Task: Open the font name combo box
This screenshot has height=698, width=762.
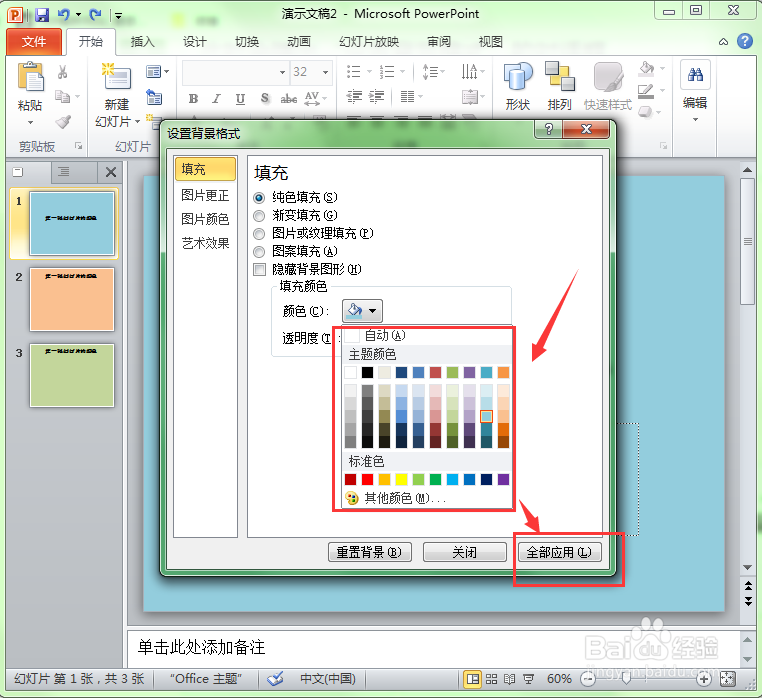Action: 235,72
